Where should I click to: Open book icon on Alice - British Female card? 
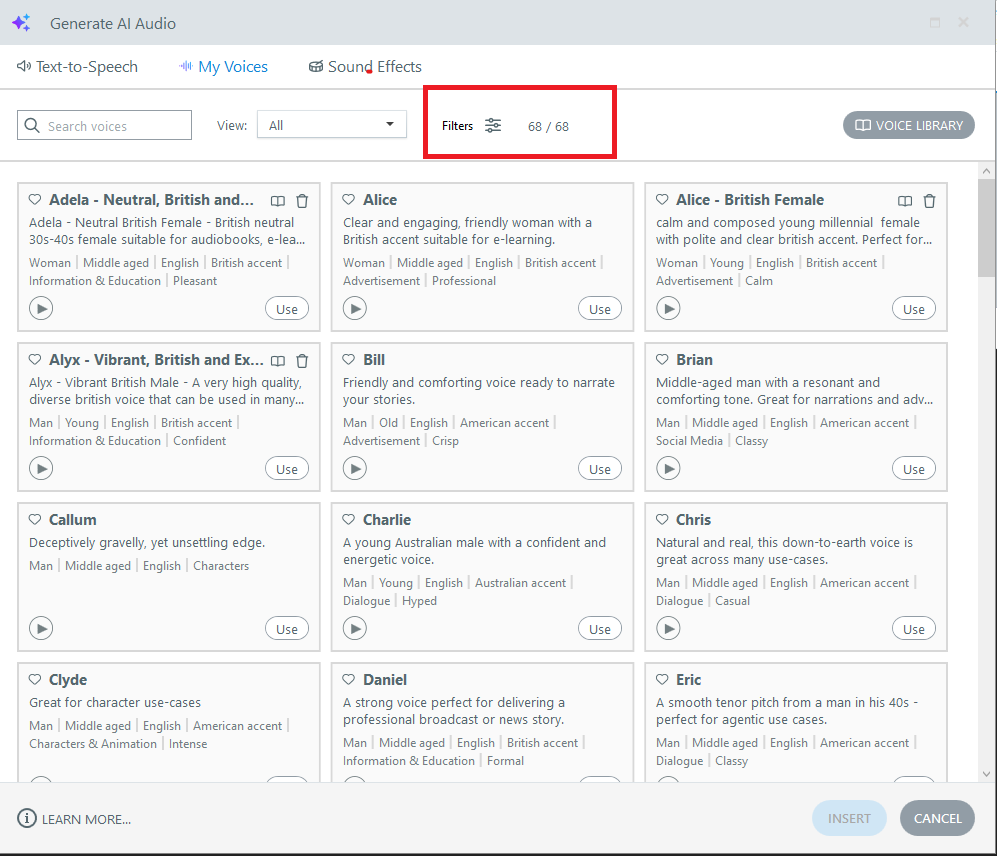[x=905, y=200]
